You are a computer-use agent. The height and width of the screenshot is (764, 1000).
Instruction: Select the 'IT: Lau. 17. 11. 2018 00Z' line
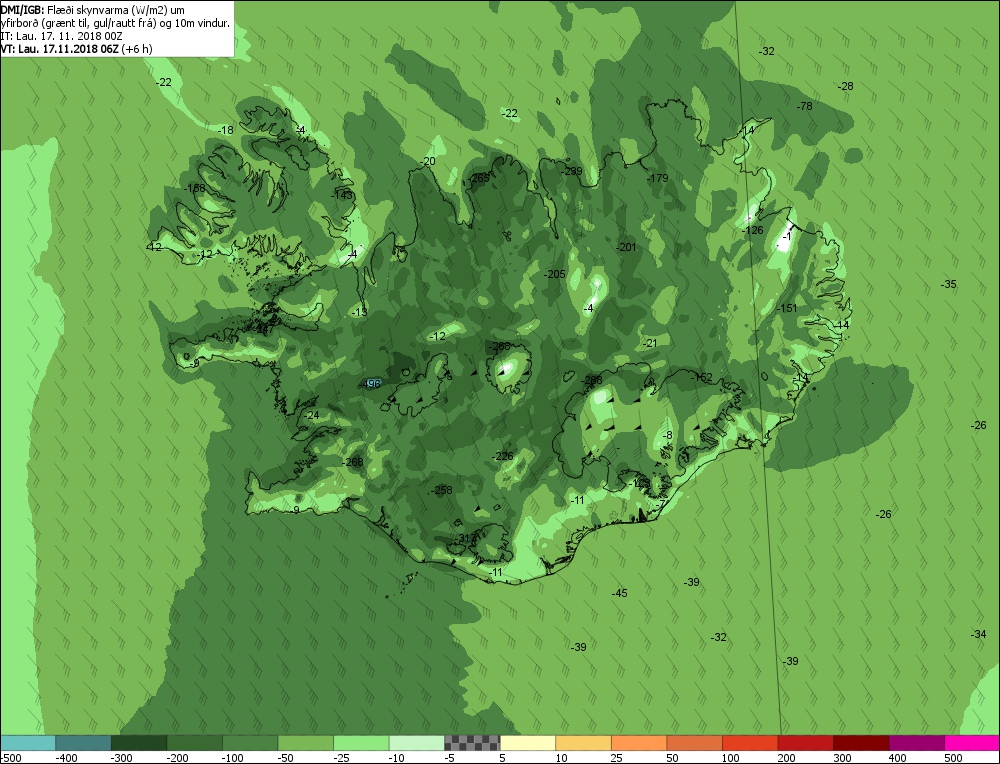coord(61,37)
